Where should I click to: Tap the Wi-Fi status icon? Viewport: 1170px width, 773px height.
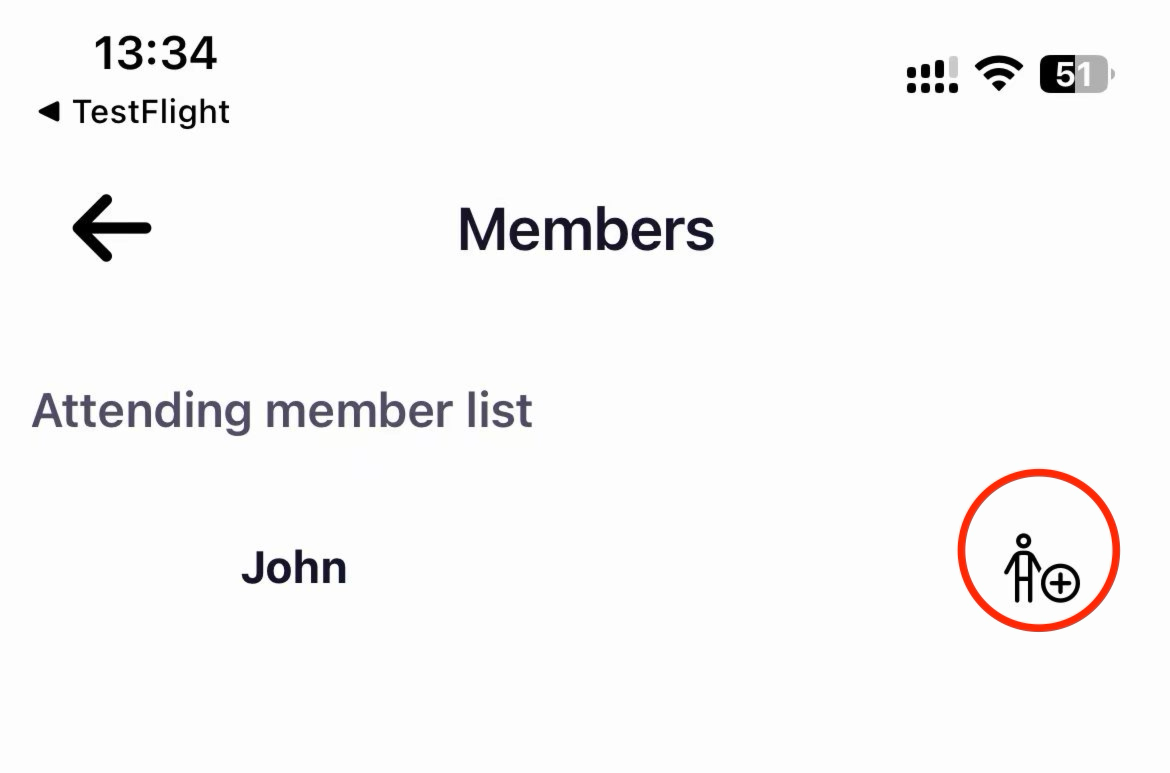click(x=998, y=74)
